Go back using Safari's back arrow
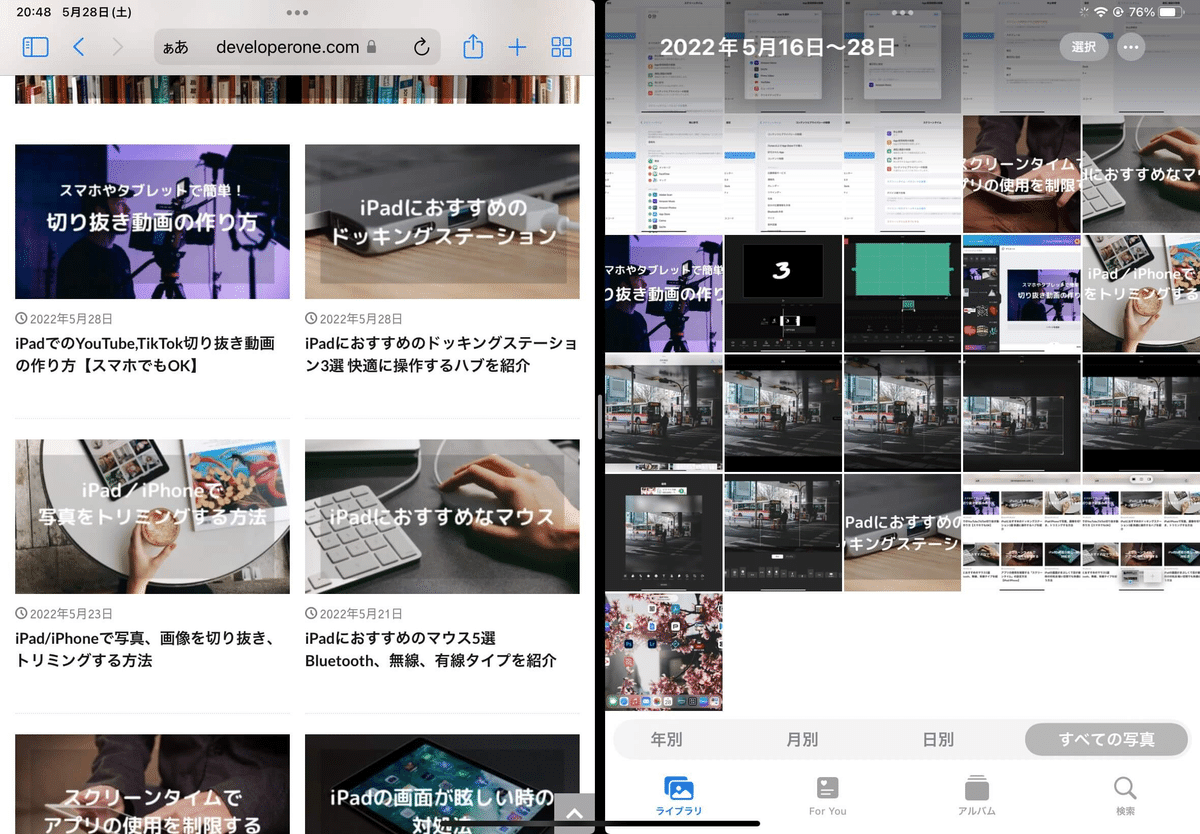Screen dimensions: 1200x834 click(x=77, y=47)
